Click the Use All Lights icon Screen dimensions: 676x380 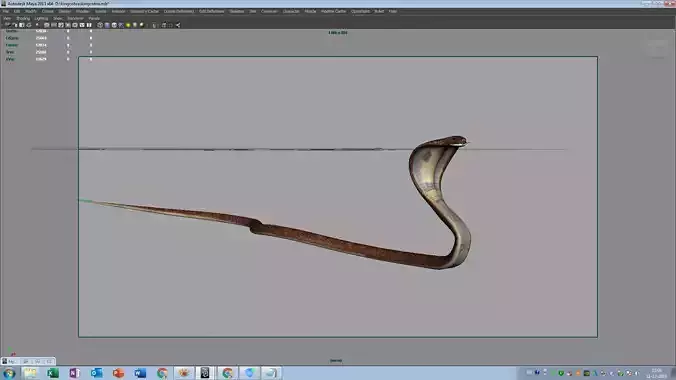pyautogui.click(x=128, y=25)
